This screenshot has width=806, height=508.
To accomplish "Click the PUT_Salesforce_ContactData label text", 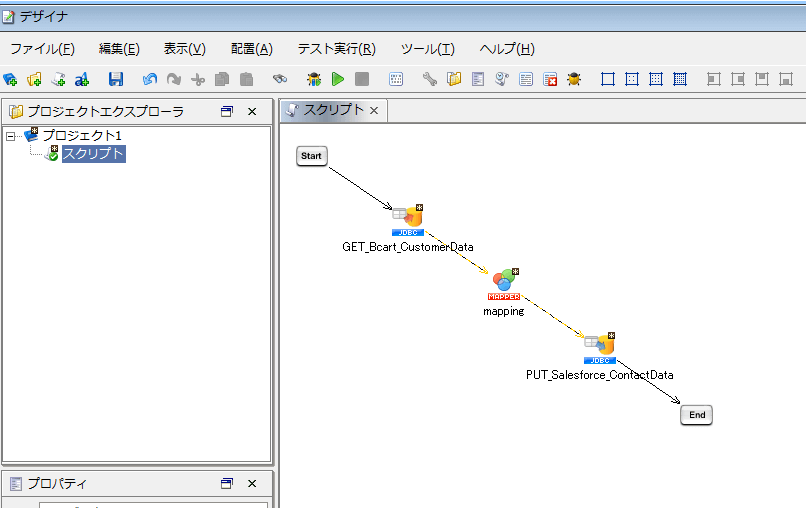I will coord(599,375).
